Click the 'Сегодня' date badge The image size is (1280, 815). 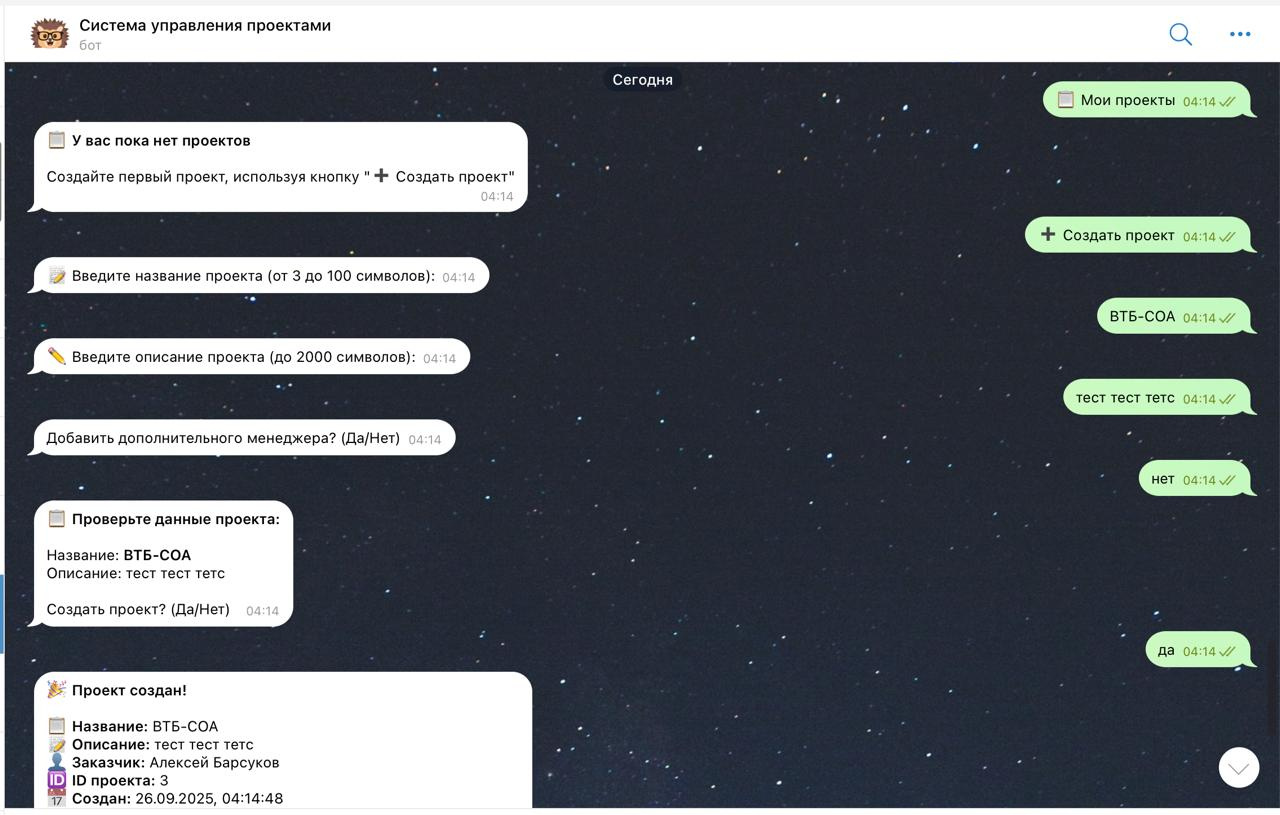point(642,80)
